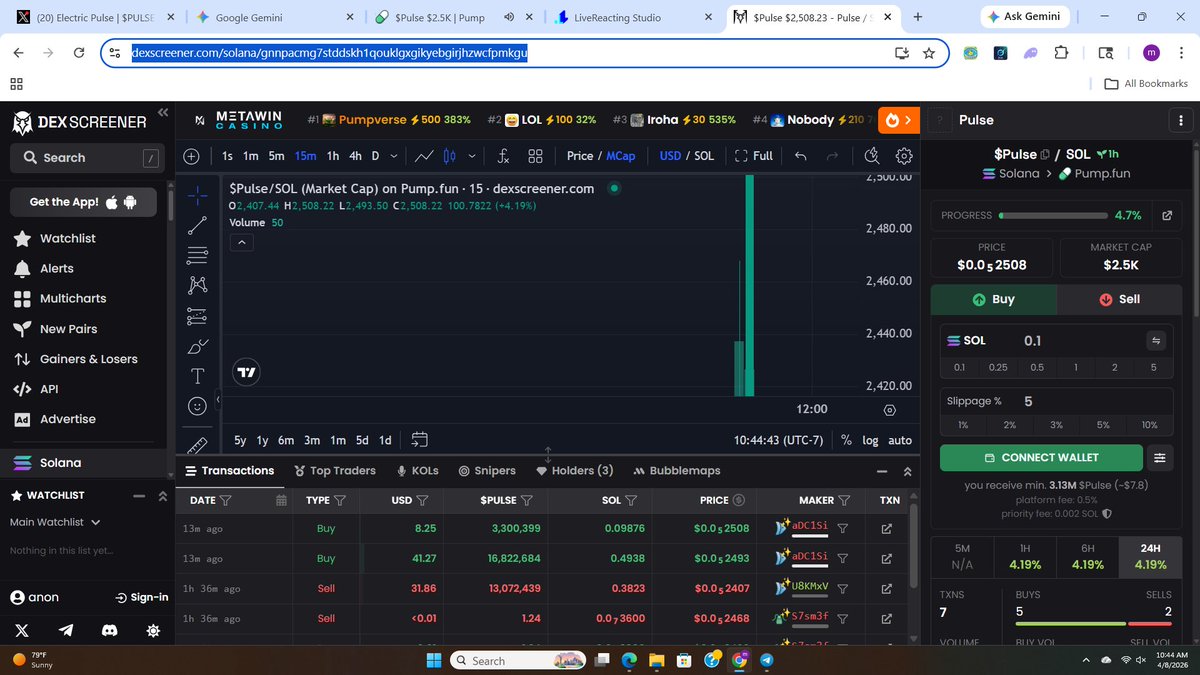Open the Windows Start menu
The width and height of the screenshot is (1200, 675).
[434, 660]
